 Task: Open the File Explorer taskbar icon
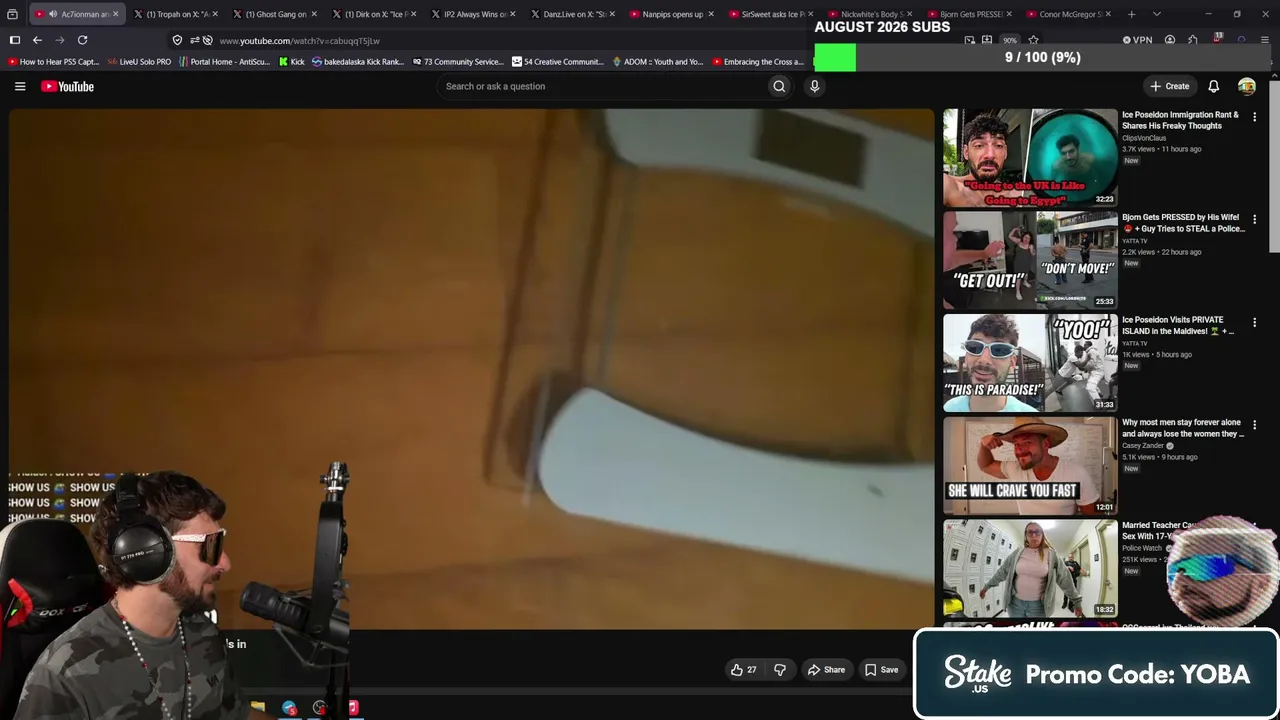(x=258, y=707)
